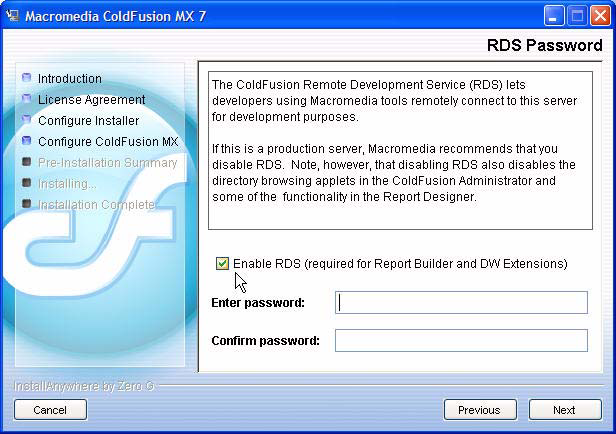Click the installer icon in title bar

(13, 16)
